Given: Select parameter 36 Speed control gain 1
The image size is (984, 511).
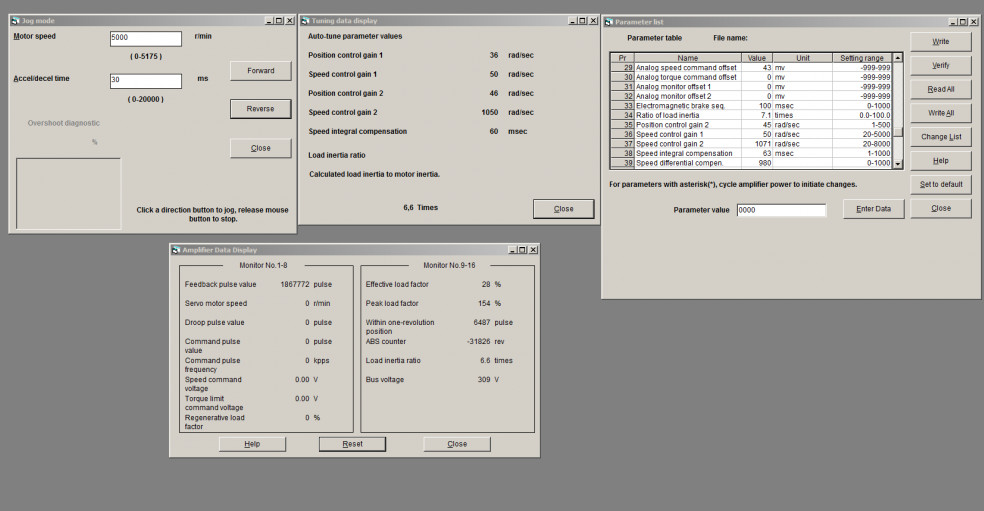Looking at the screenshot, I should click(751, 134).
